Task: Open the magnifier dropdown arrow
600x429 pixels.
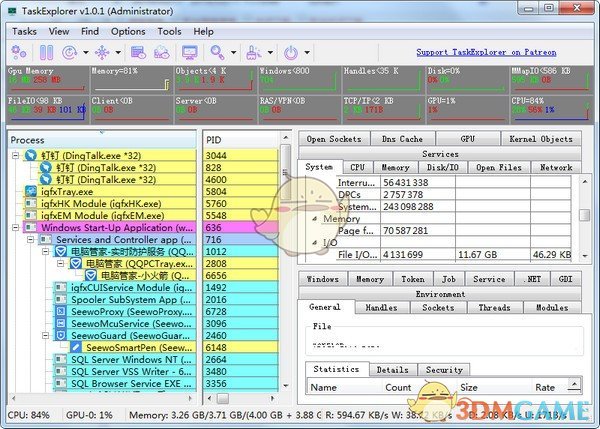Action: (x=233, y=52)
